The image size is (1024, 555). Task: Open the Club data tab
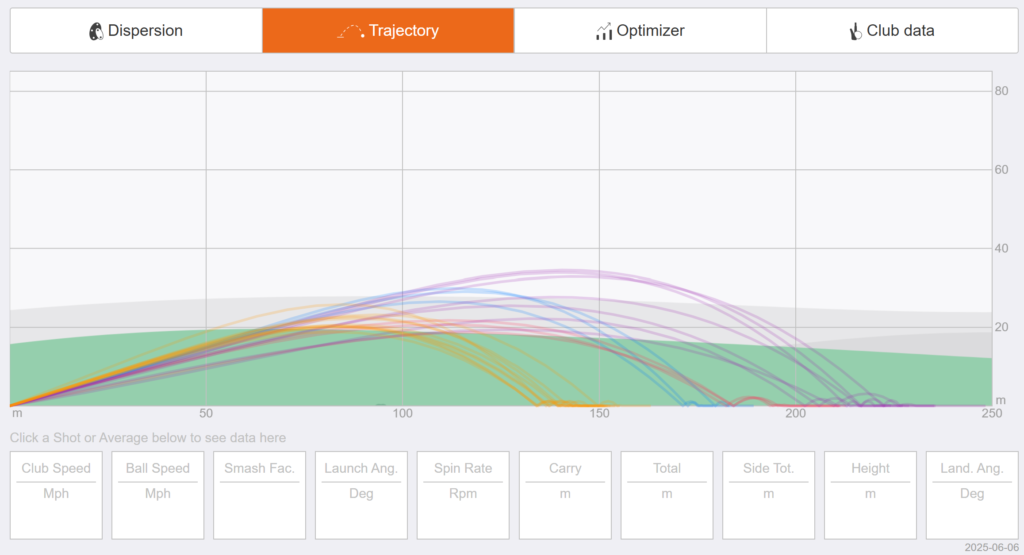(x=892, y=31)
